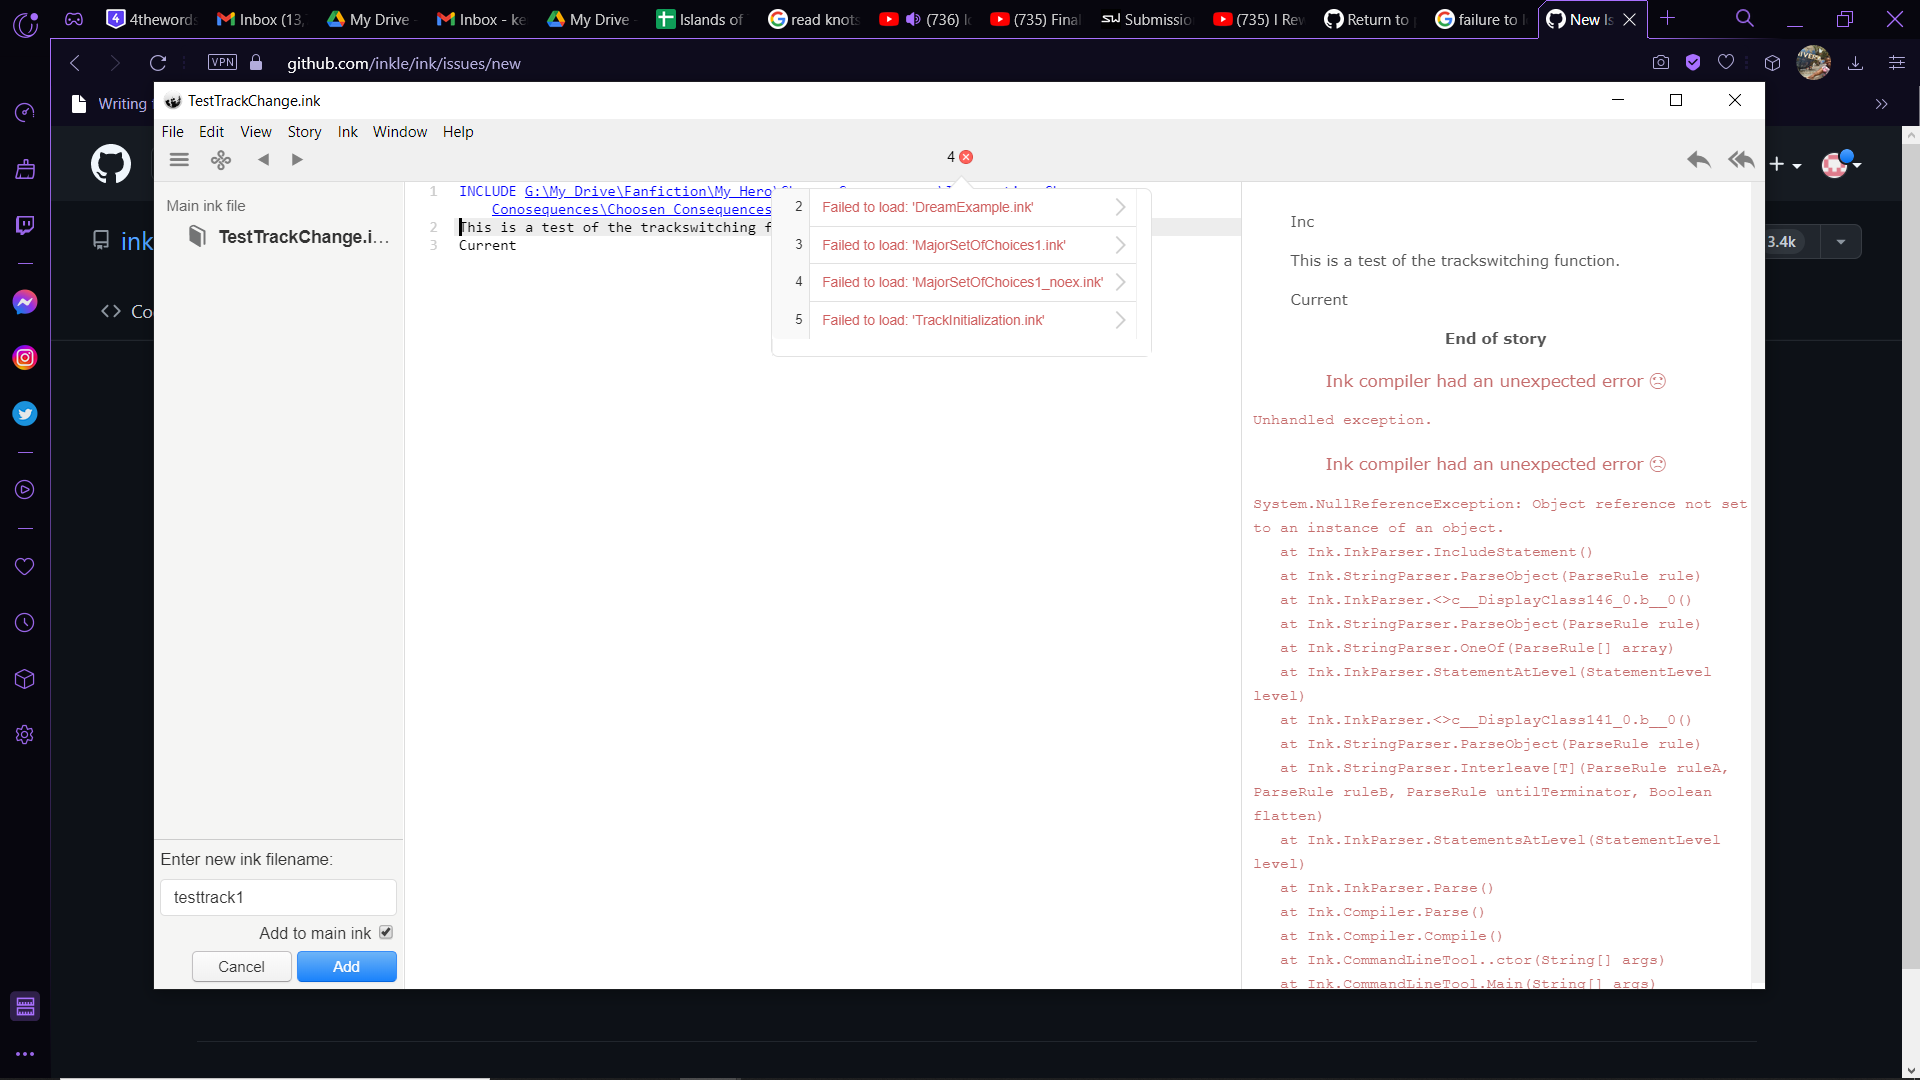Screen dimensions: 1920x1080
Task: Restart the story with rewind arrows
Action: tap(1741, 159)
